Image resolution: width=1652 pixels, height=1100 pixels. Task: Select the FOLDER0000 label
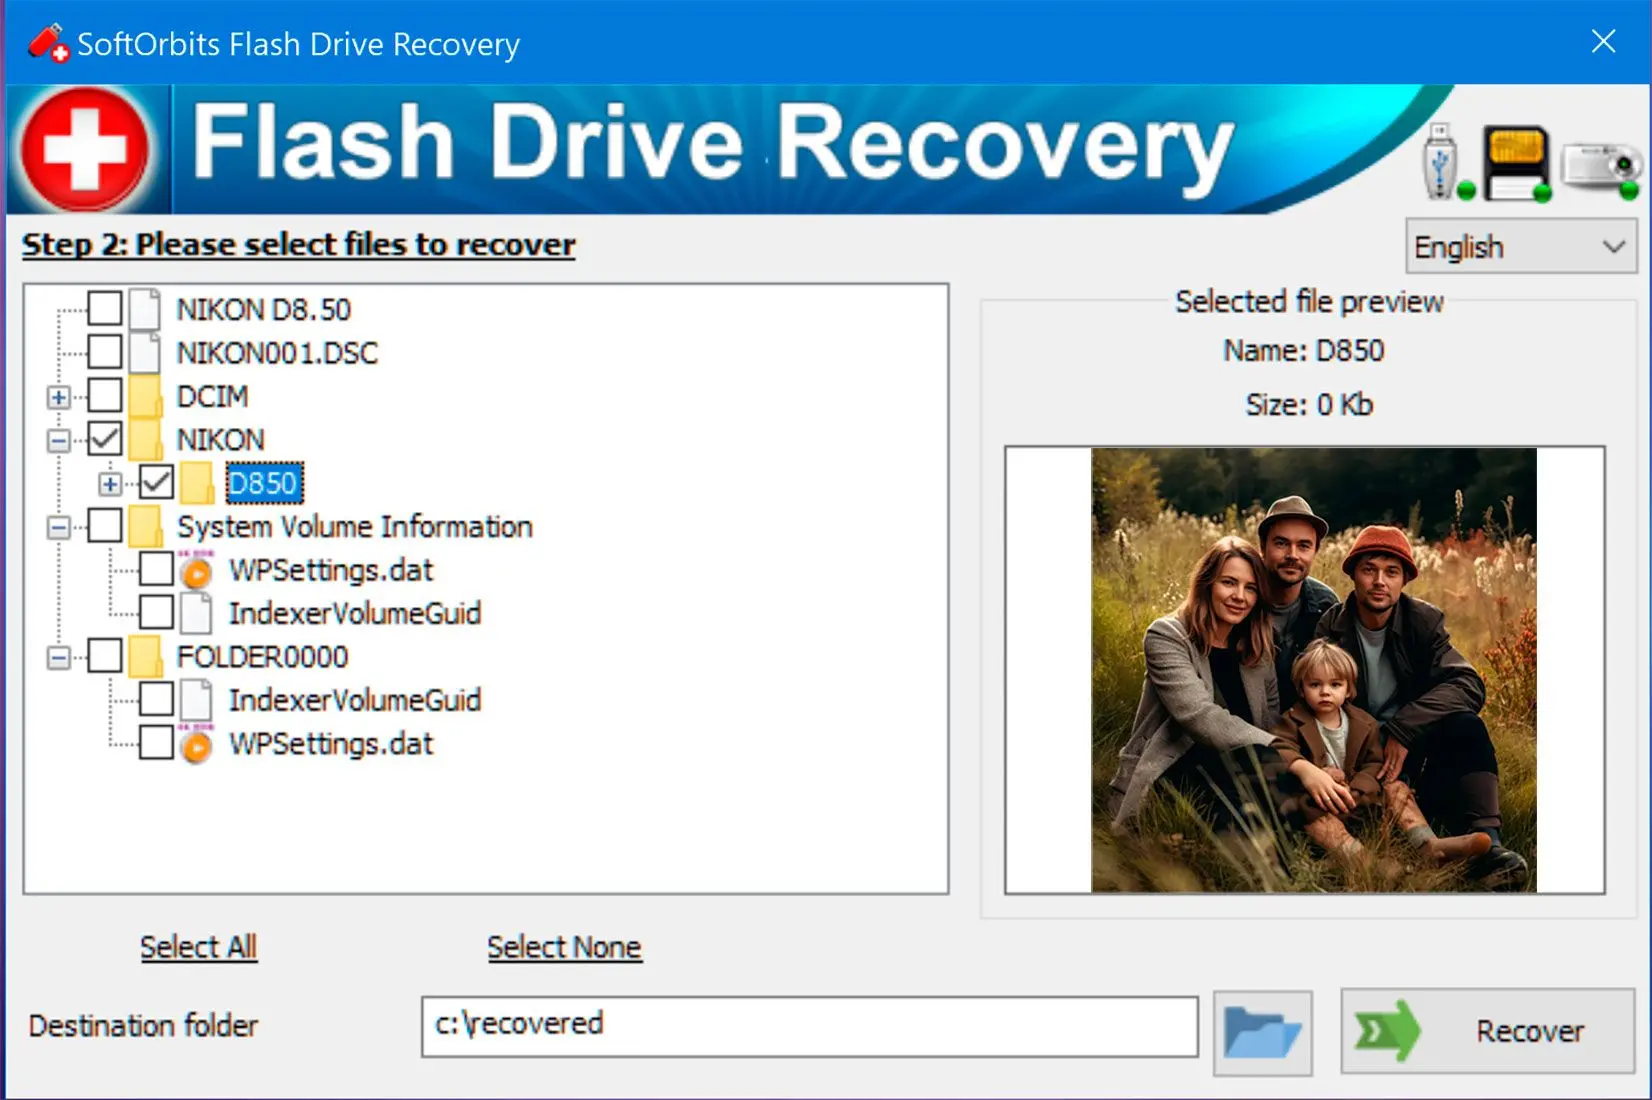262,657
